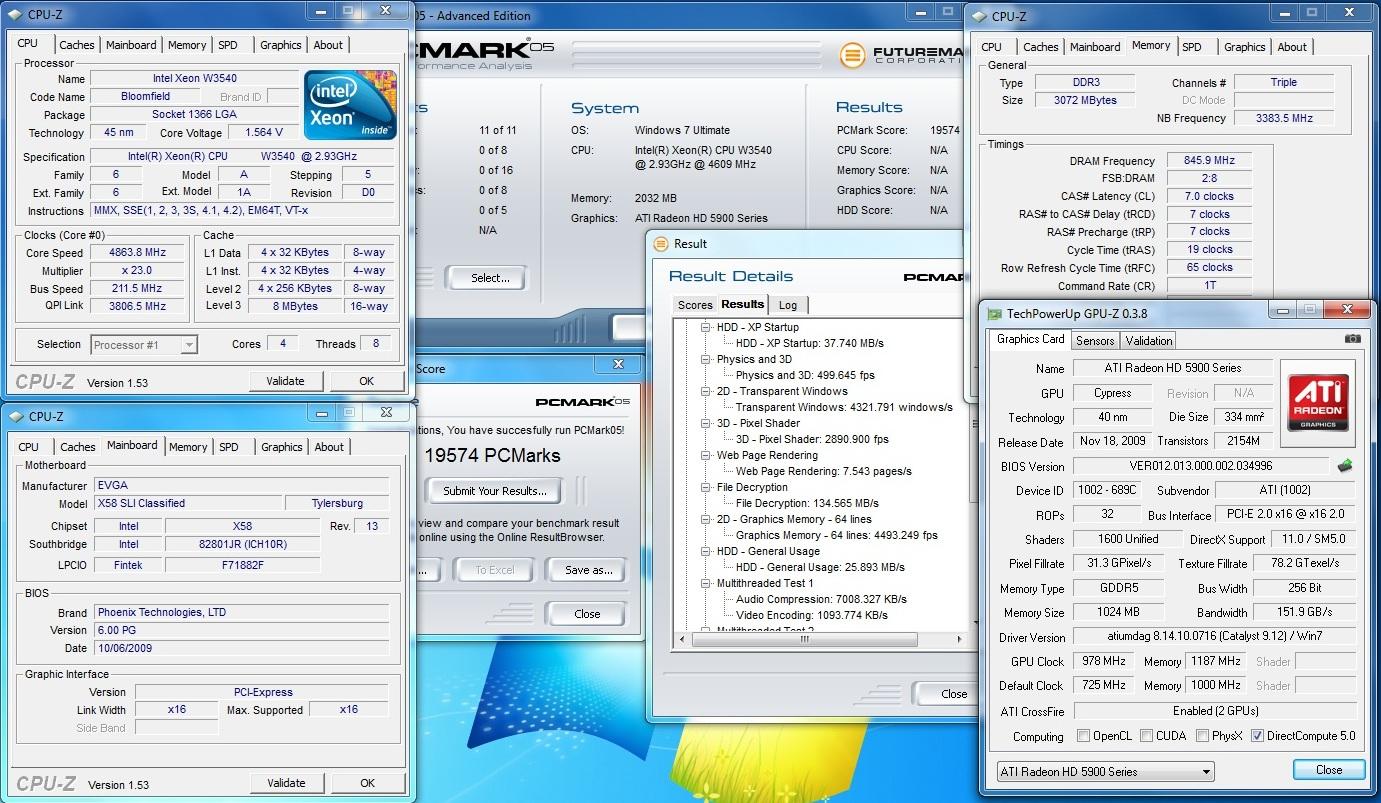Collapse the HDD - General Usage node
The width and height of the screenshot is (1381, 803).
[705, 551]
